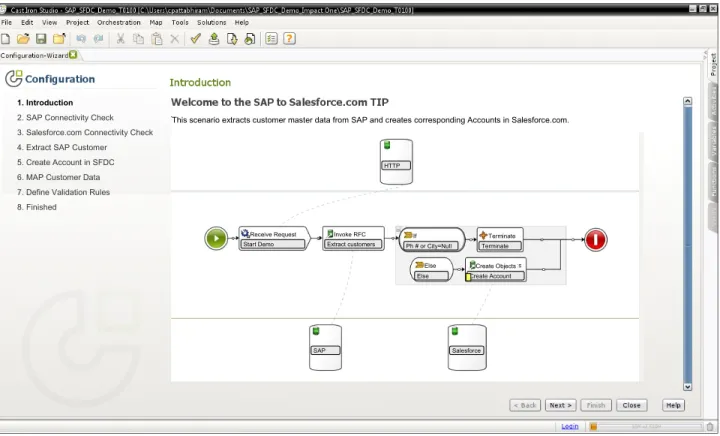Validate orchestration with the checkmark icon

pyautogui.click(x=196, y=39)
